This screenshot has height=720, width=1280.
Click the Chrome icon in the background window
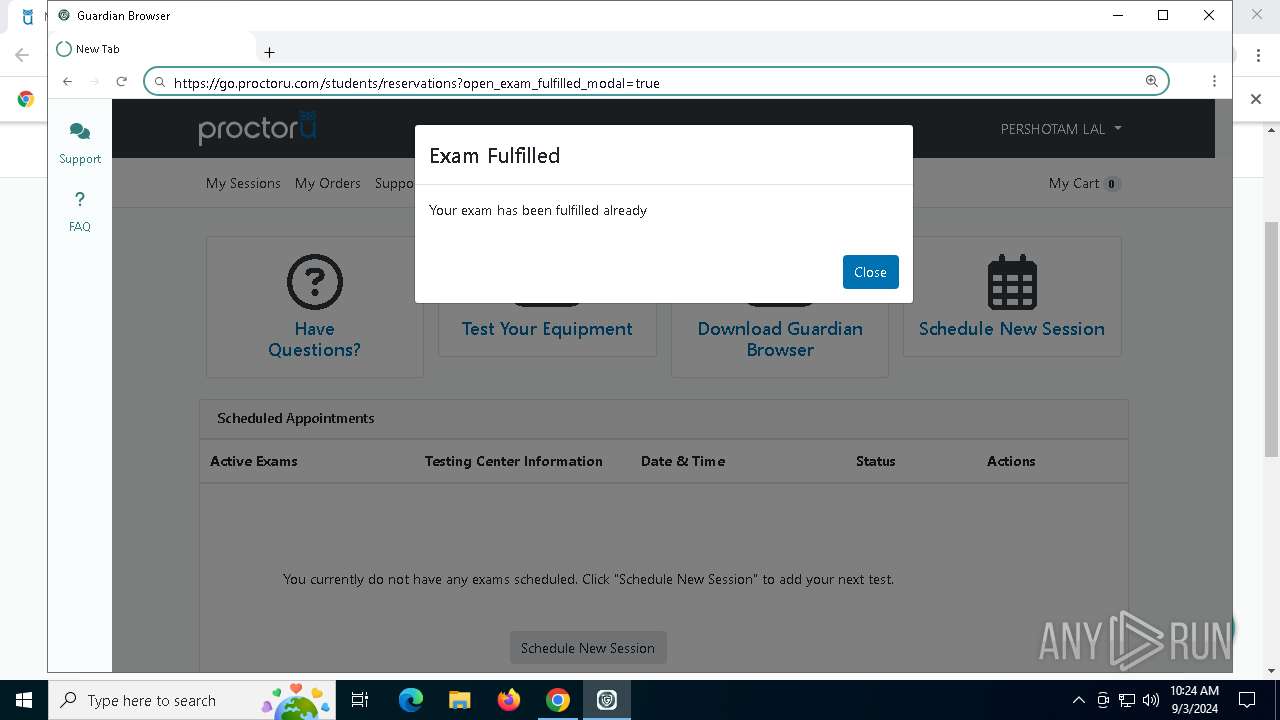25,99
